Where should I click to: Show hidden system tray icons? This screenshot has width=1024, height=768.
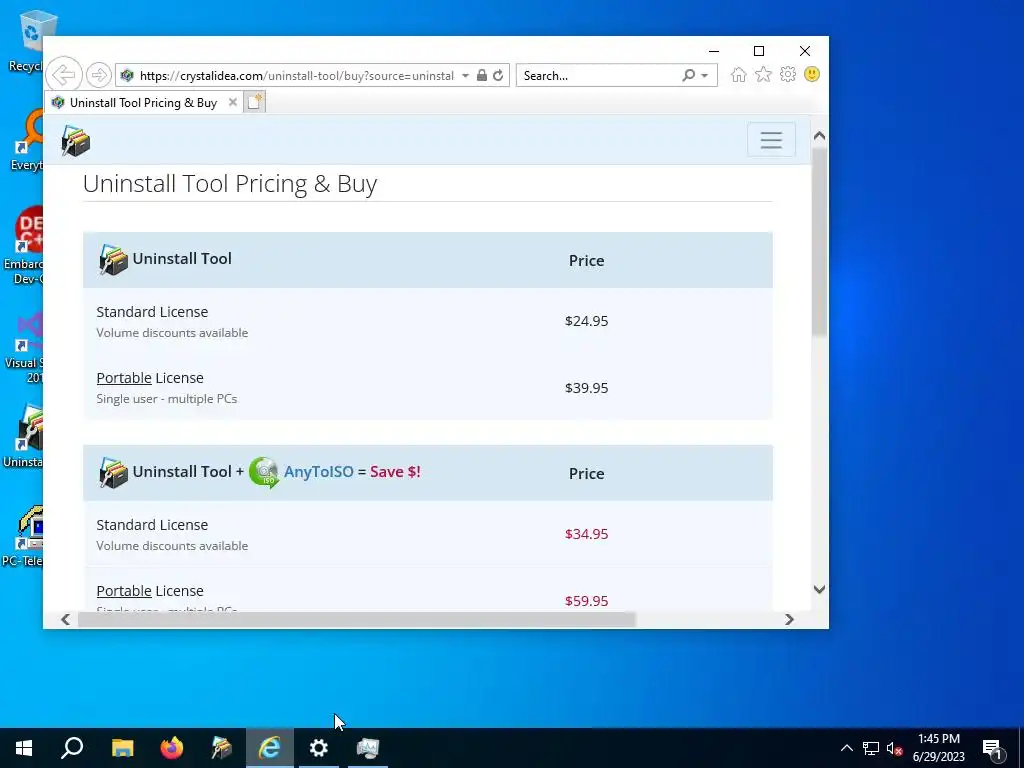(x=846, y=748)
